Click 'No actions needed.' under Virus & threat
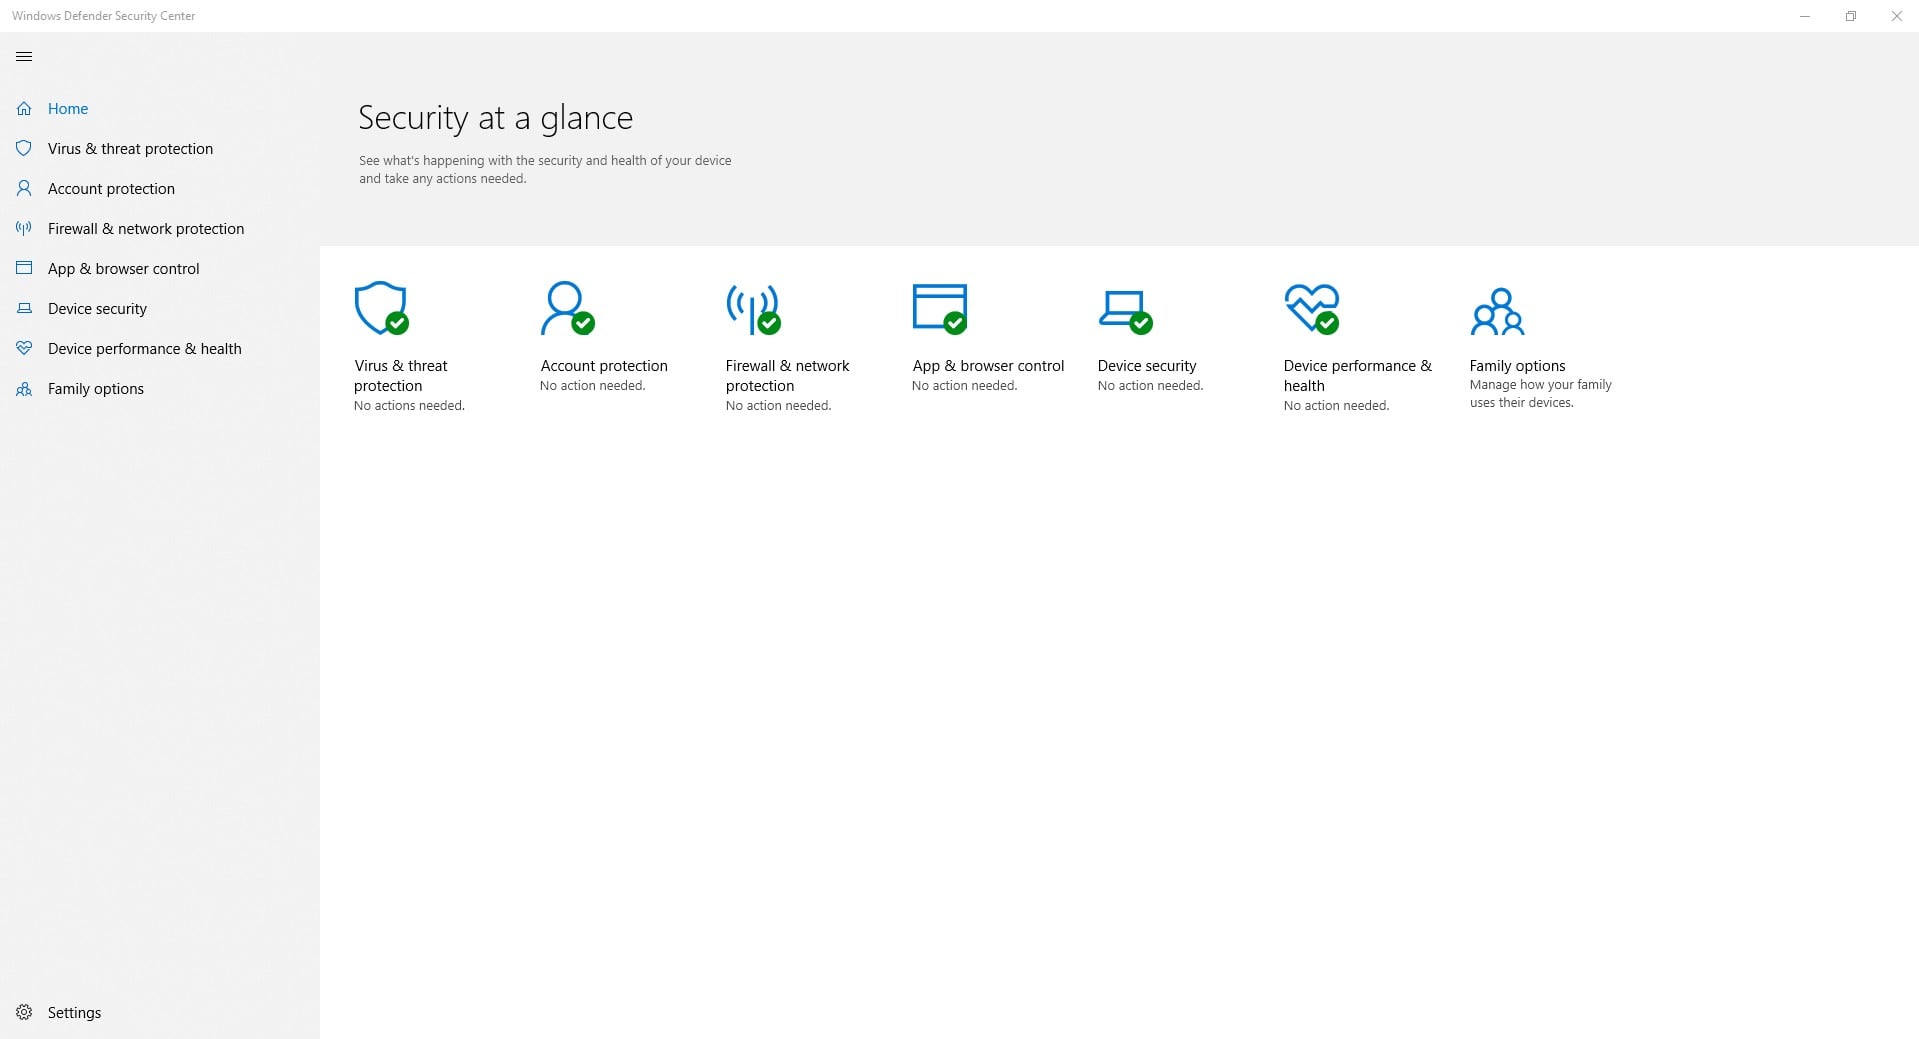The height and width of the screenshot is (1039, 1919). (x=409, y=406)
